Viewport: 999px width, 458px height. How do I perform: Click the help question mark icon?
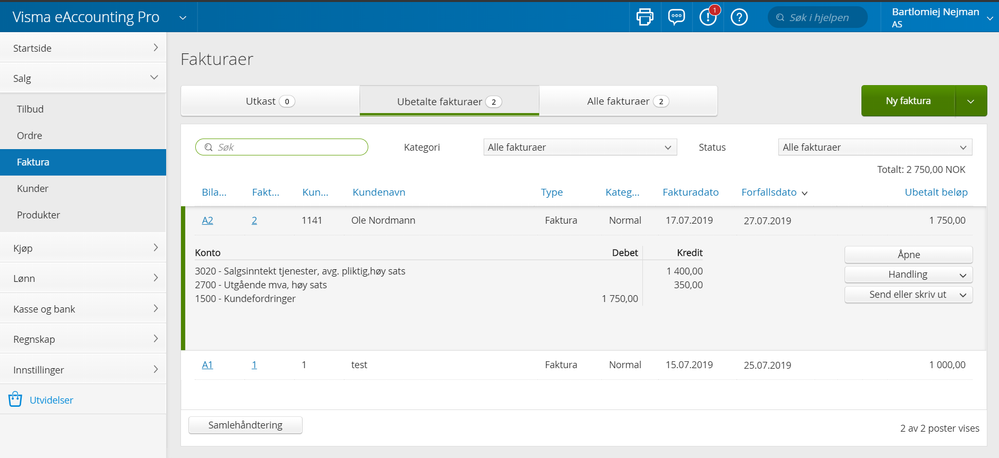739,17
